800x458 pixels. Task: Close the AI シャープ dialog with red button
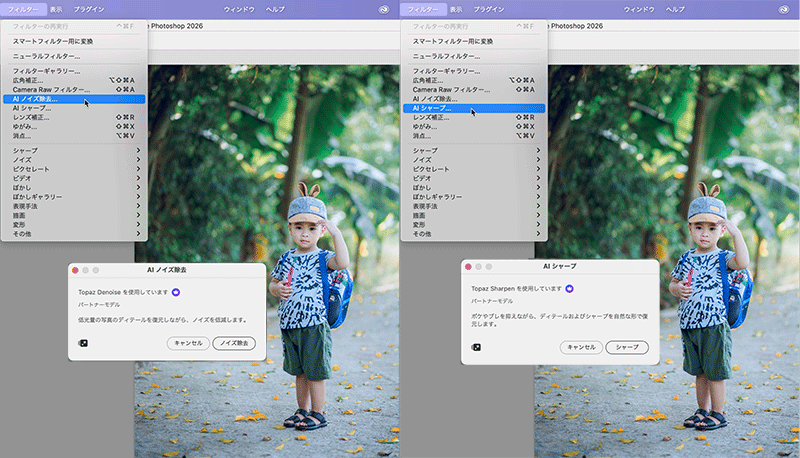pyautogui.click(x=468, y=267)
